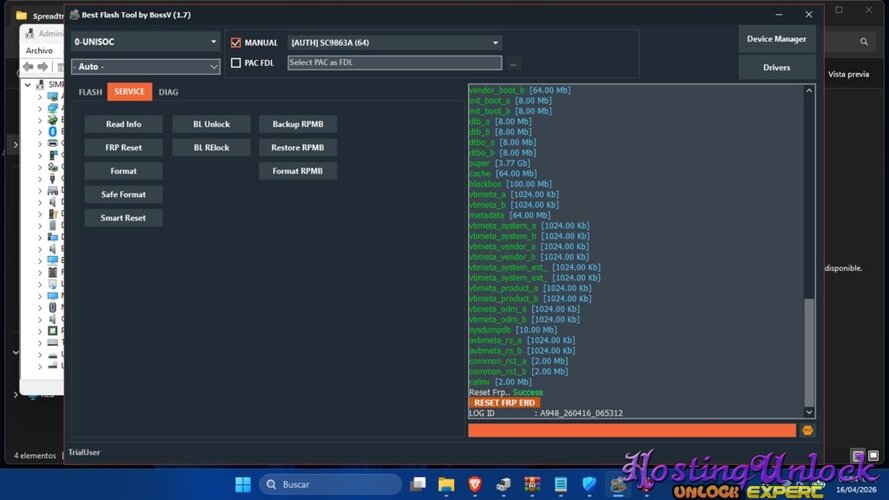Click Device Manager icon on taskbar
The height and width of the screenshot is (500, 889).
(503, 484)
